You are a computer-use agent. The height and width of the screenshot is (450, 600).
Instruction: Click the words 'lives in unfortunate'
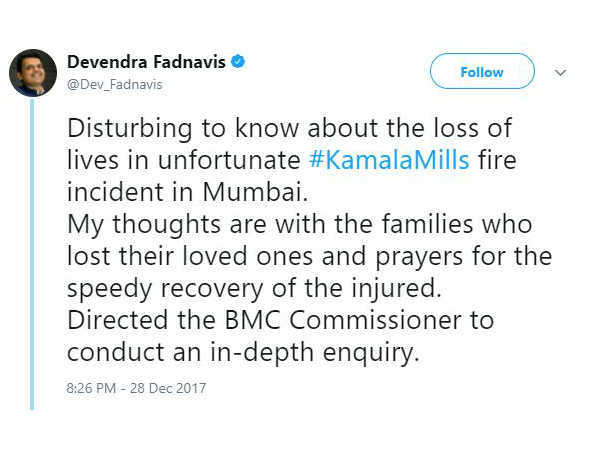pos(184,160)
